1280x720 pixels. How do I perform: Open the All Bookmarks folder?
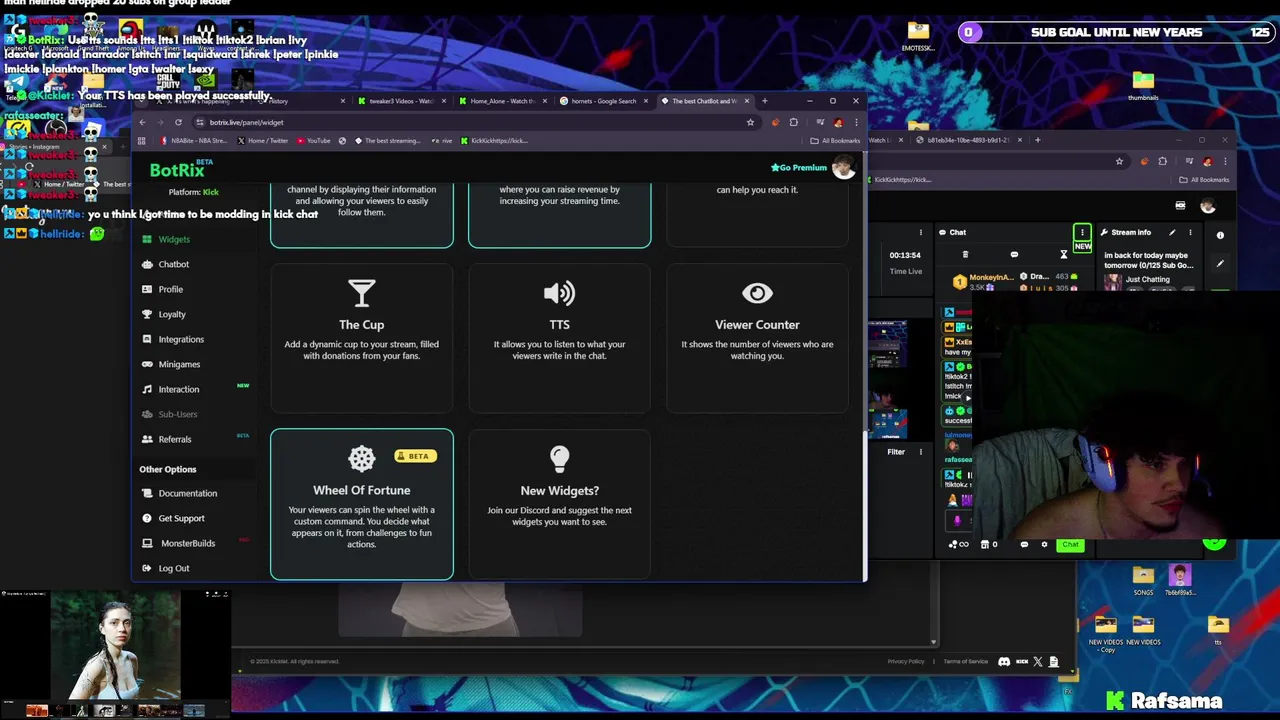[835, 141]
